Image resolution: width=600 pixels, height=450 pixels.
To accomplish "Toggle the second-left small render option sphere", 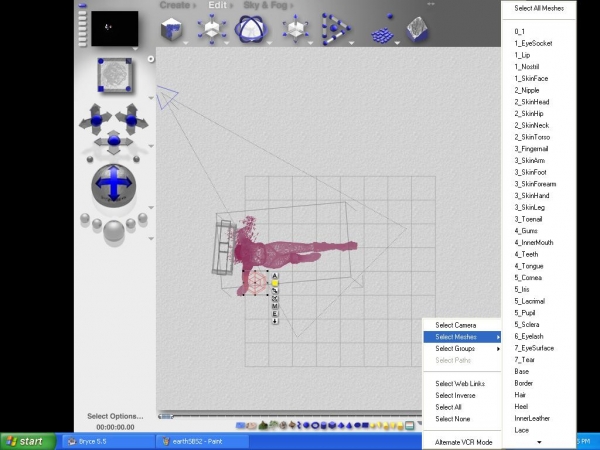I will (97, 223).
